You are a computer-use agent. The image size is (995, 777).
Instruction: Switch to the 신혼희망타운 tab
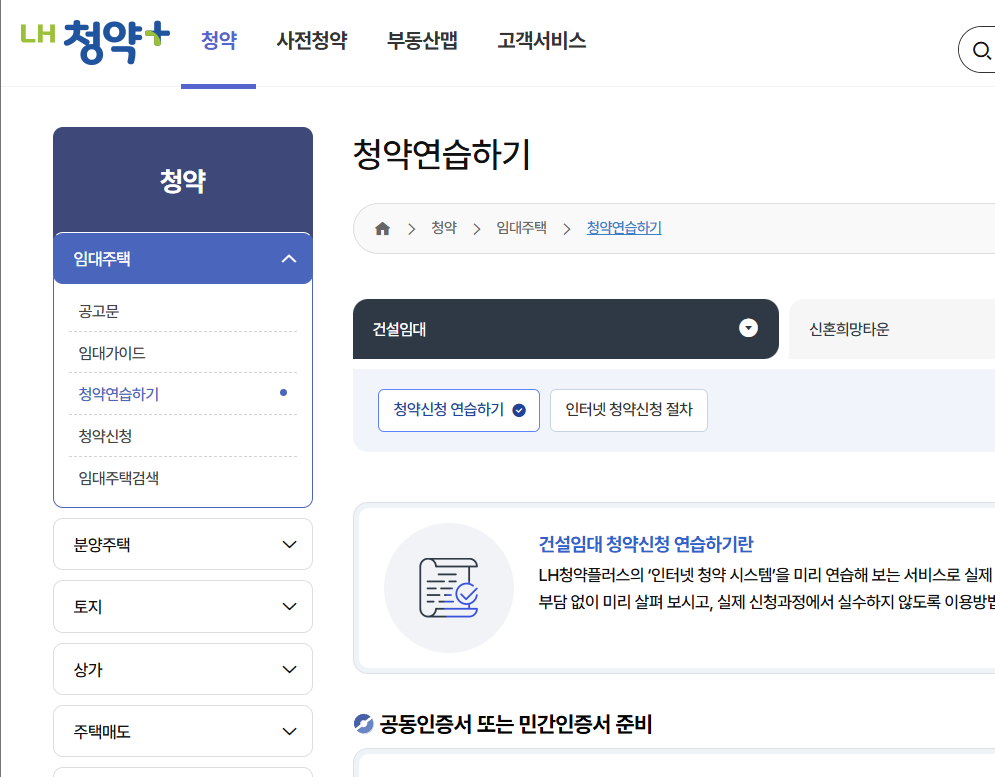892,329
